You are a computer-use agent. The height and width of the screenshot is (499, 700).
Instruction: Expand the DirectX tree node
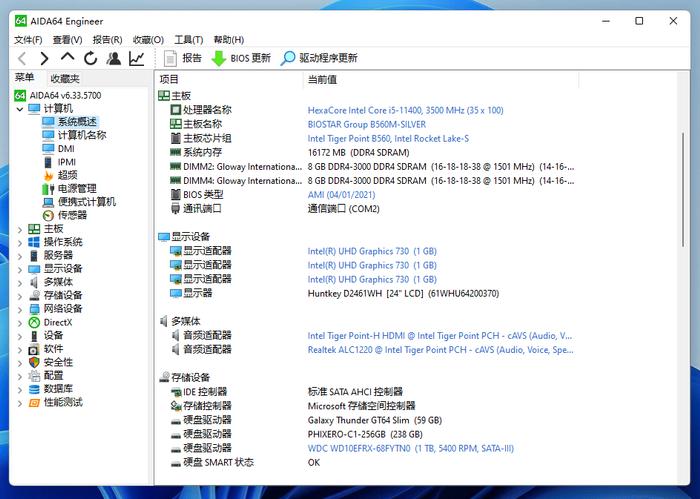point(20,323)
